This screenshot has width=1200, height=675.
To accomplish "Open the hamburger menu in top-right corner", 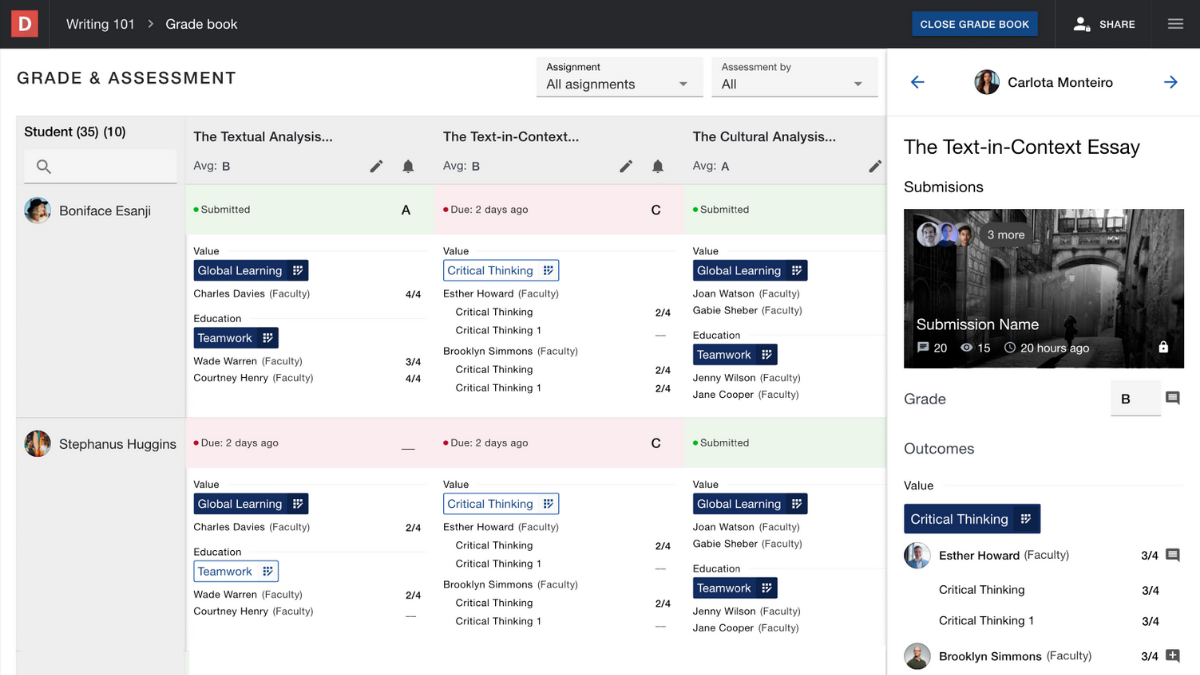I will [x=1175, y=23].
